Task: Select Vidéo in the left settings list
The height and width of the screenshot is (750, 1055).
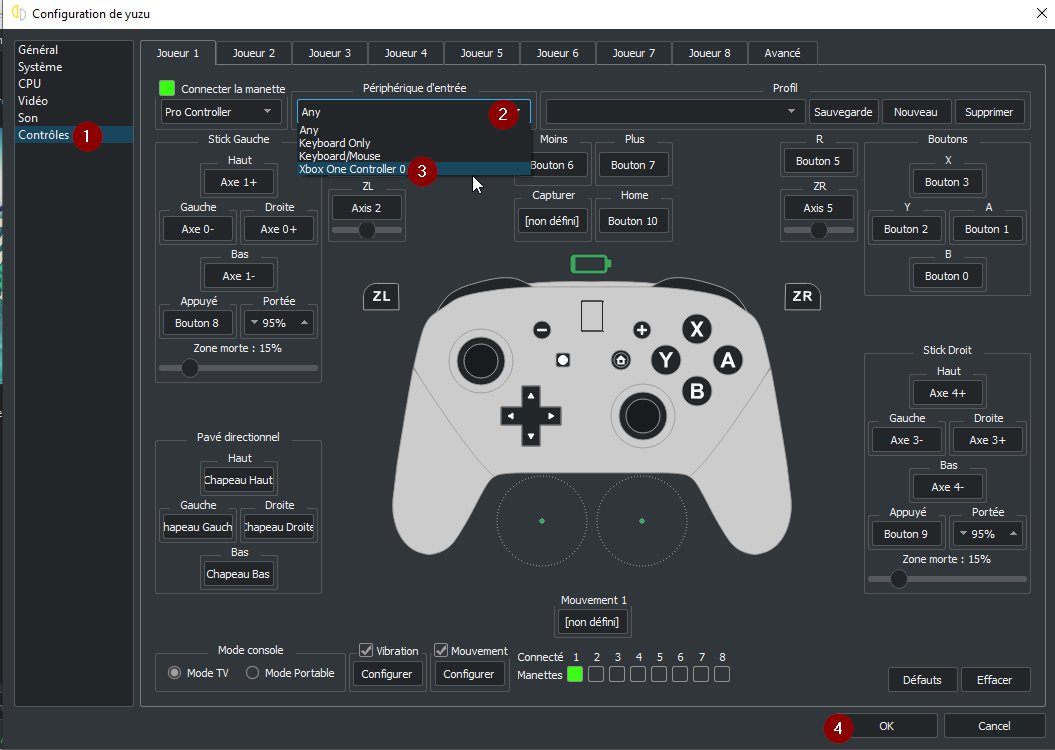Action: pos(33,101)
